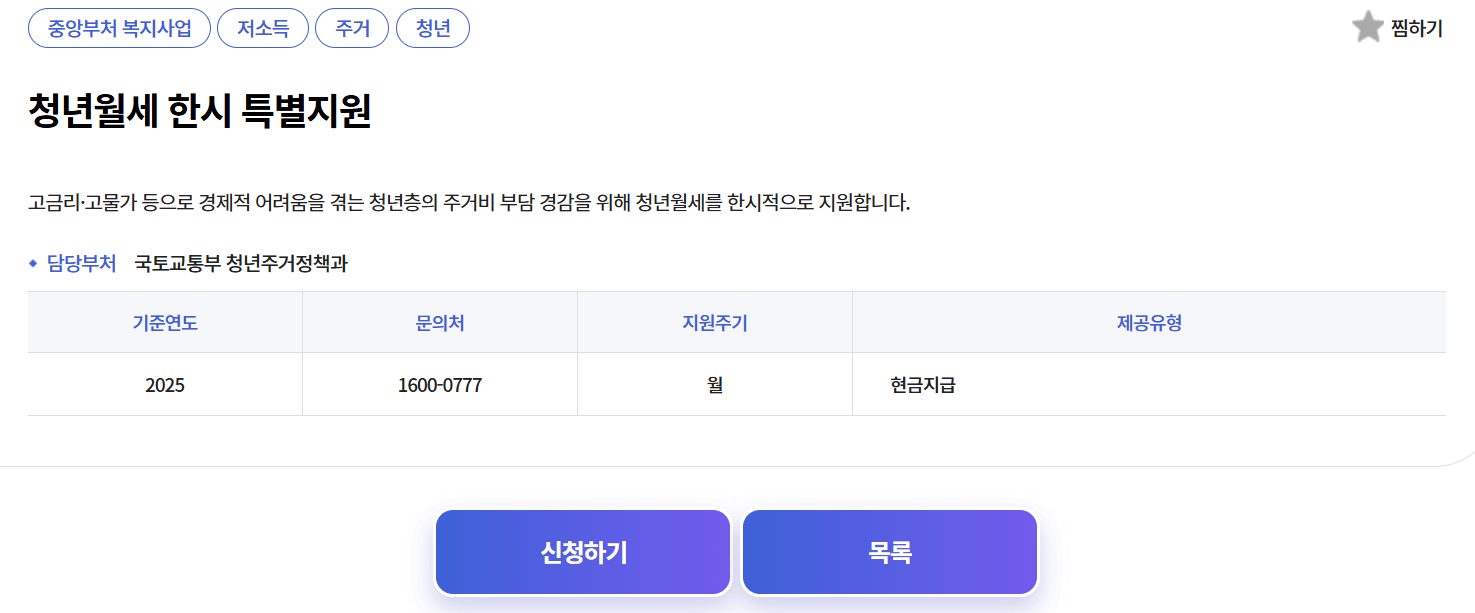Click the 기준연도 column header
Viewport: 1475px width, 613px height.
tap(164, 320)
